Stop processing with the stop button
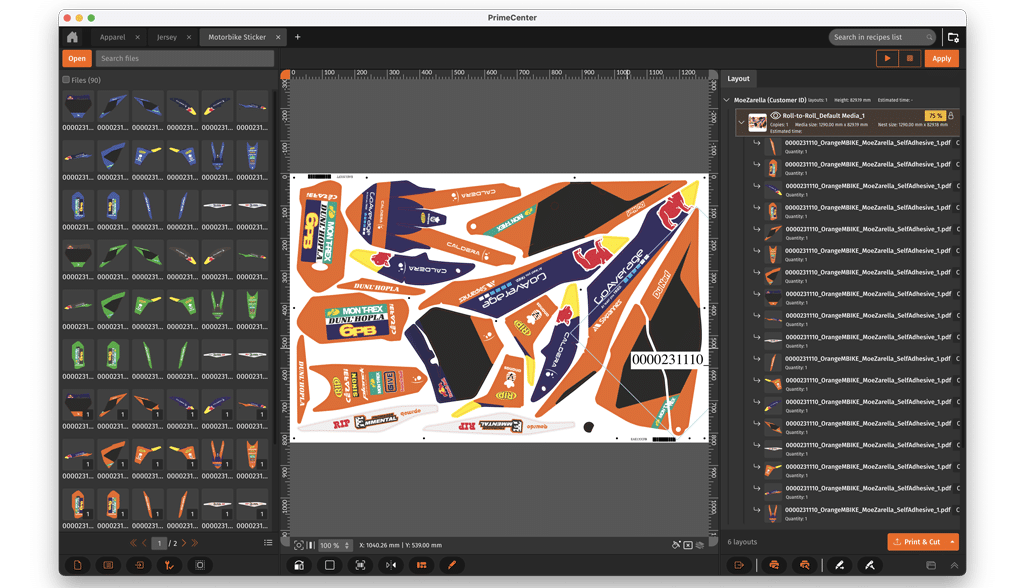Screen dimensions: 1024x588 coord(910,58)
